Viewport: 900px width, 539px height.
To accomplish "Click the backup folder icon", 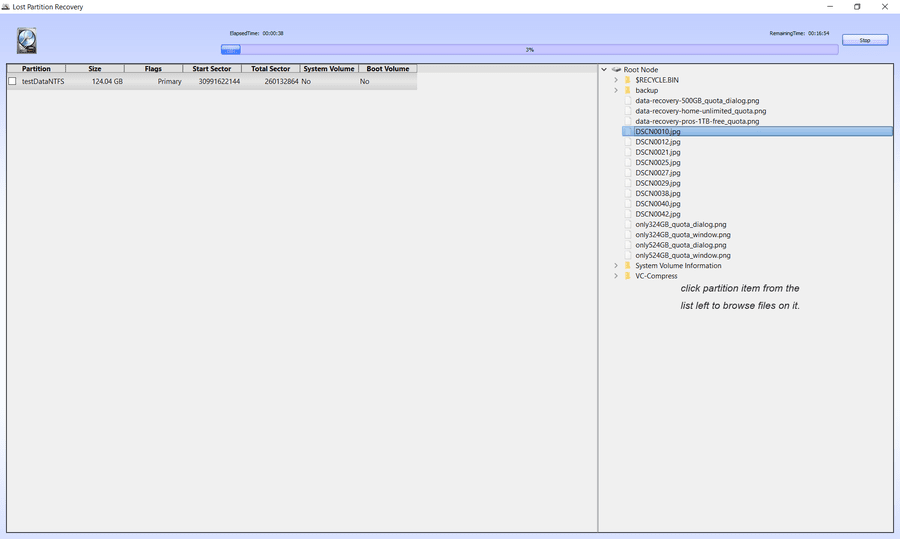I will pos(628,90).
